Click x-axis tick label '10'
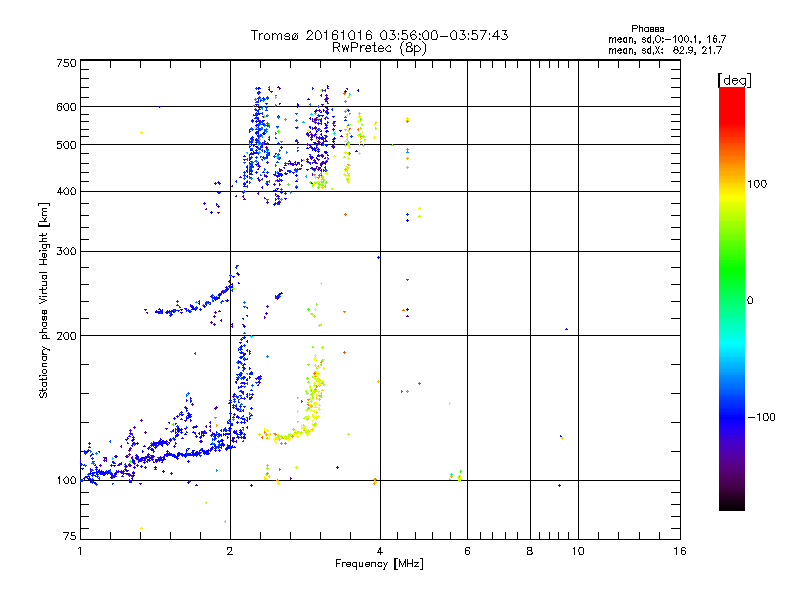The height and width of the screenshot is (600, 800). (x=578, y=551)
